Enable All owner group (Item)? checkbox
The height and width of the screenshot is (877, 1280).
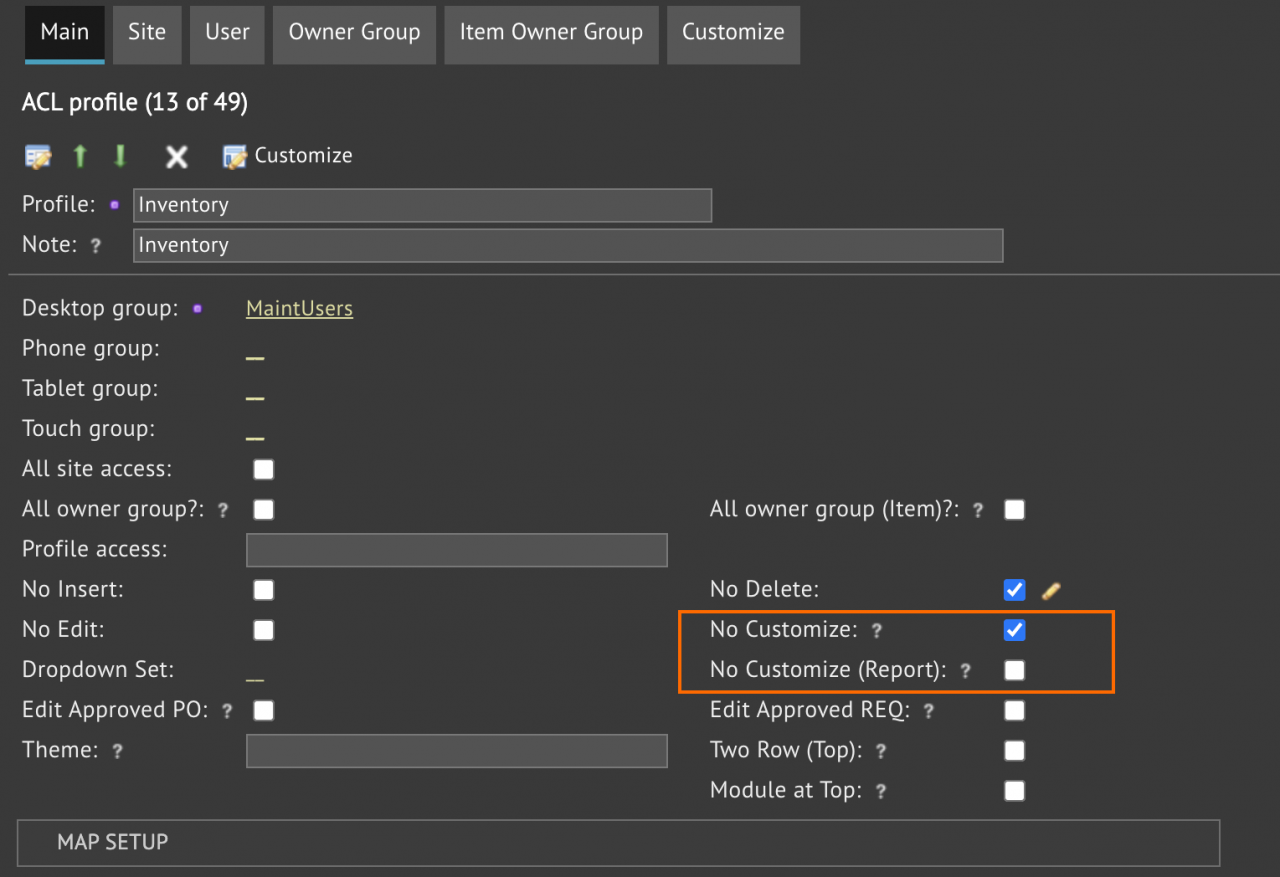(x=1015, y=510)
